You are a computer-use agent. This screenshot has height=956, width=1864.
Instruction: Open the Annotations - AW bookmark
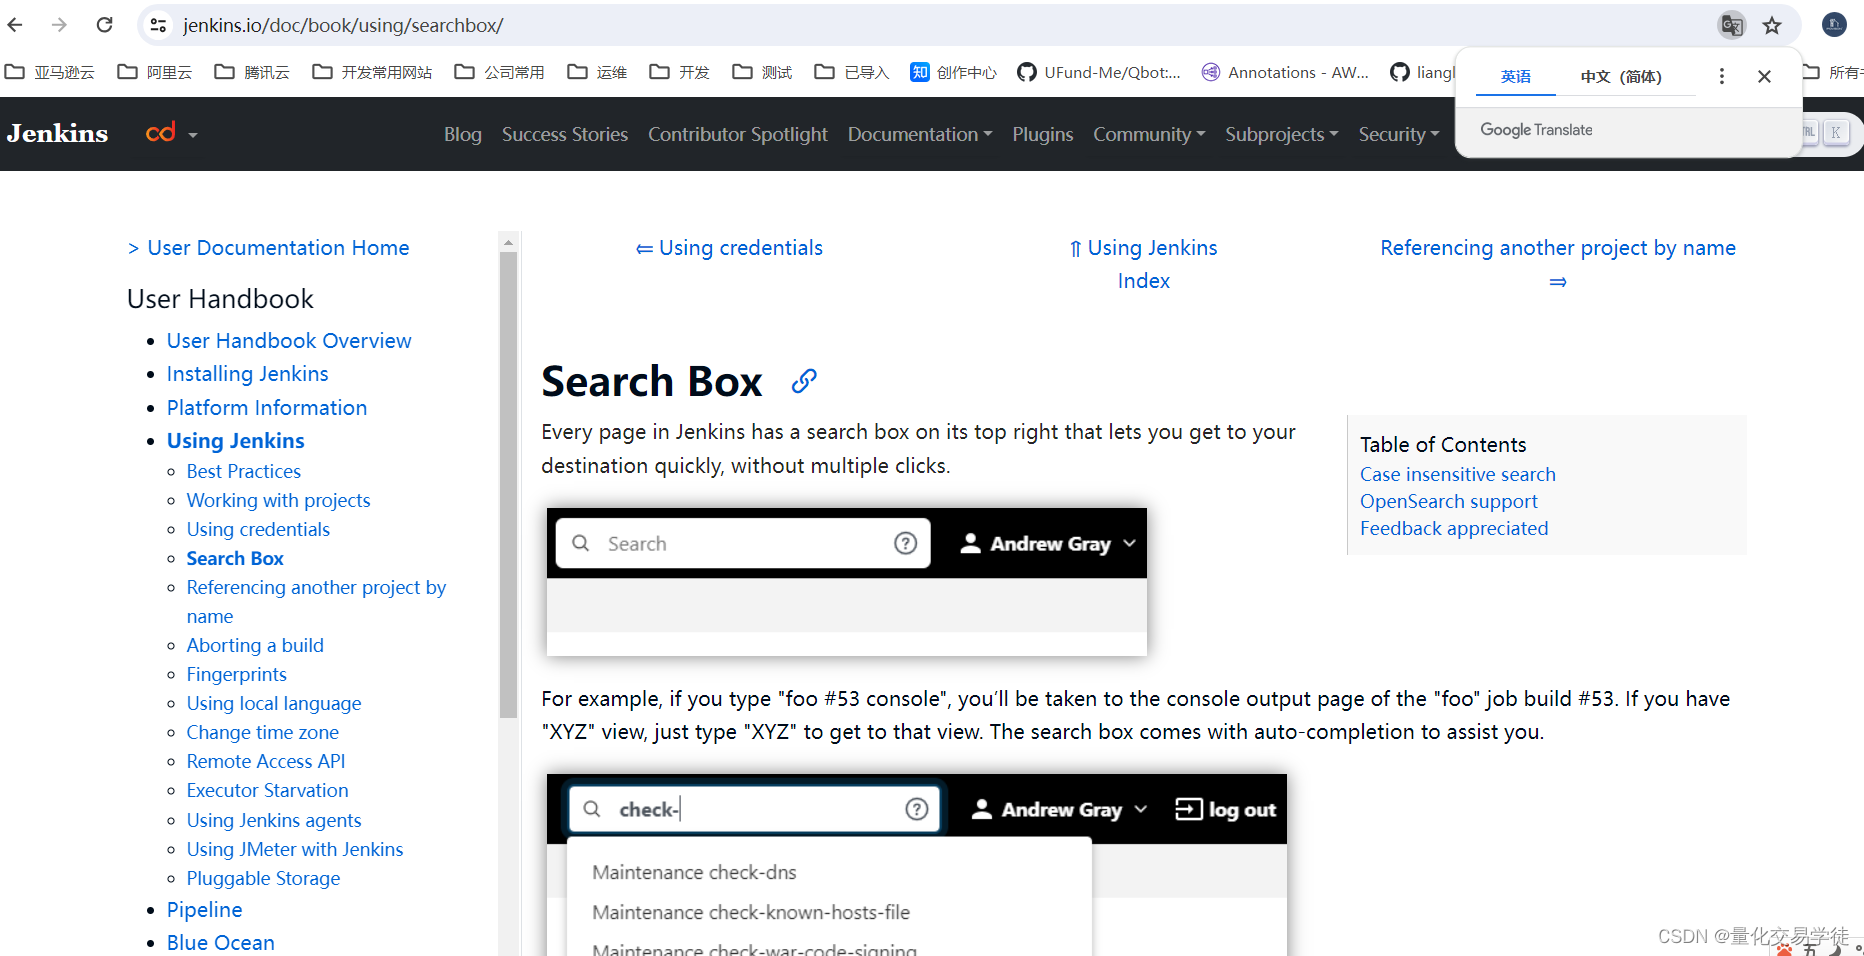tap(1285, 72)
